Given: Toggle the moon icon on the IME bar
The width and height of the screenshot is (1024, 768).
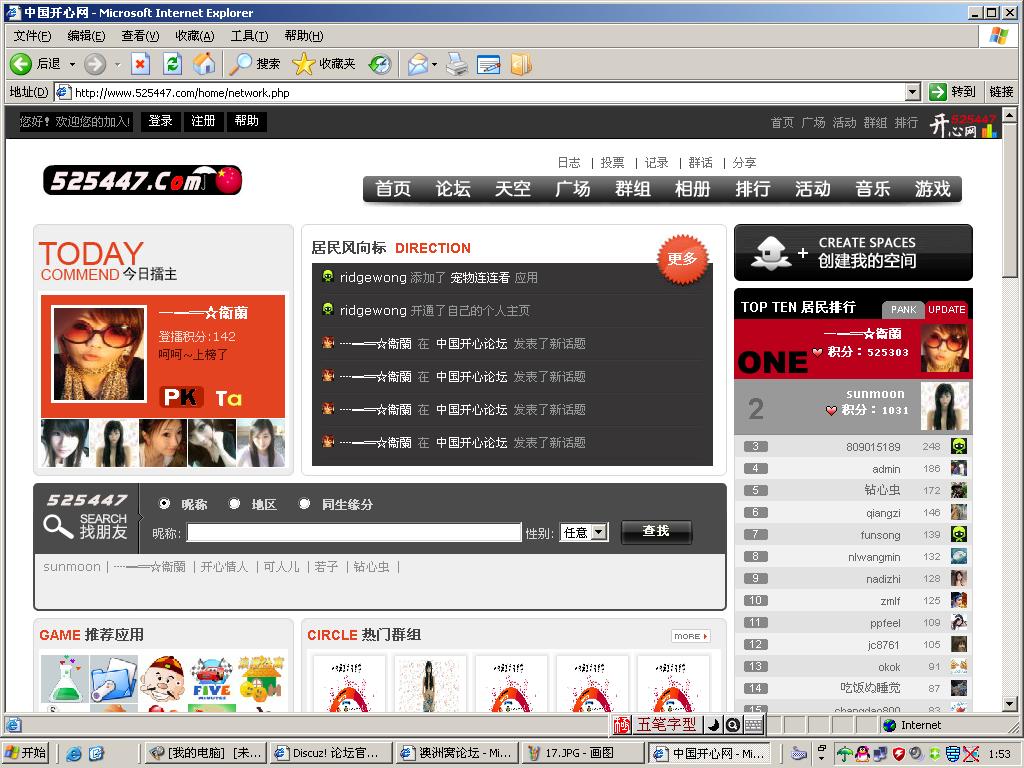Looking at the screenshot, I should click(713, 724).
